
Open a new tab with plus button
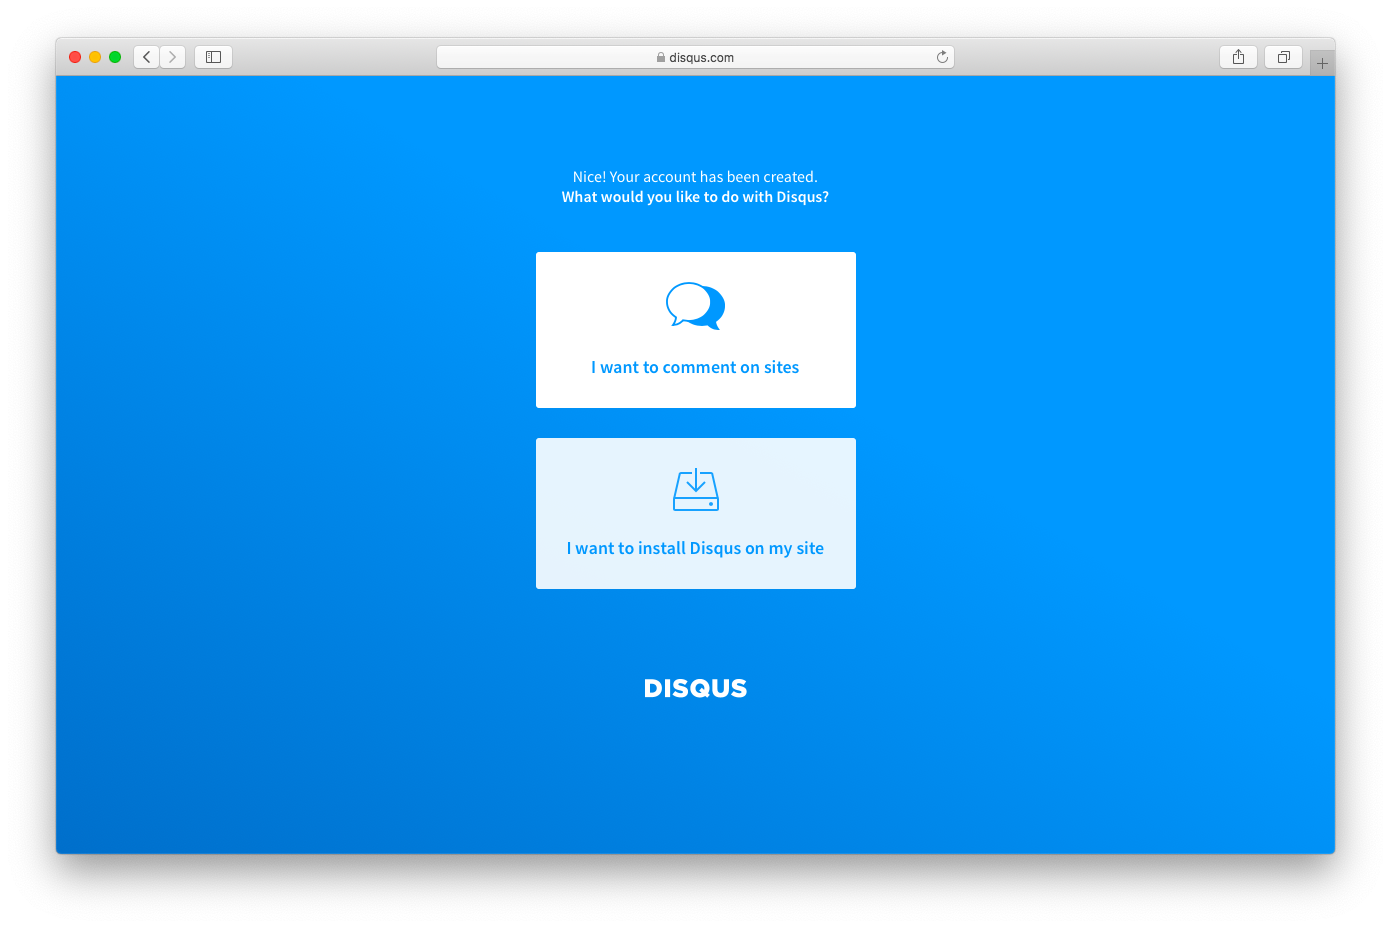pyautogui.click(x=1322, y=63)
